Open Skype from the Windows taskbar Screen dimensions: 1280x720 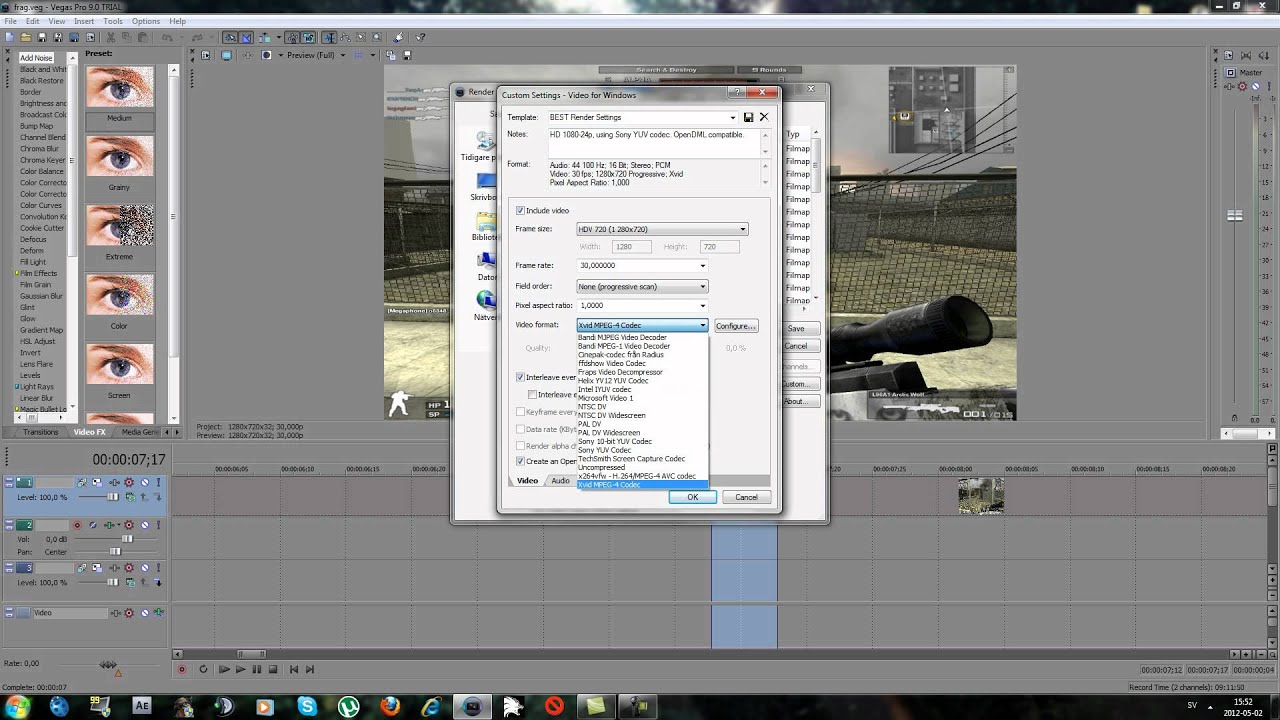[308, 706]
